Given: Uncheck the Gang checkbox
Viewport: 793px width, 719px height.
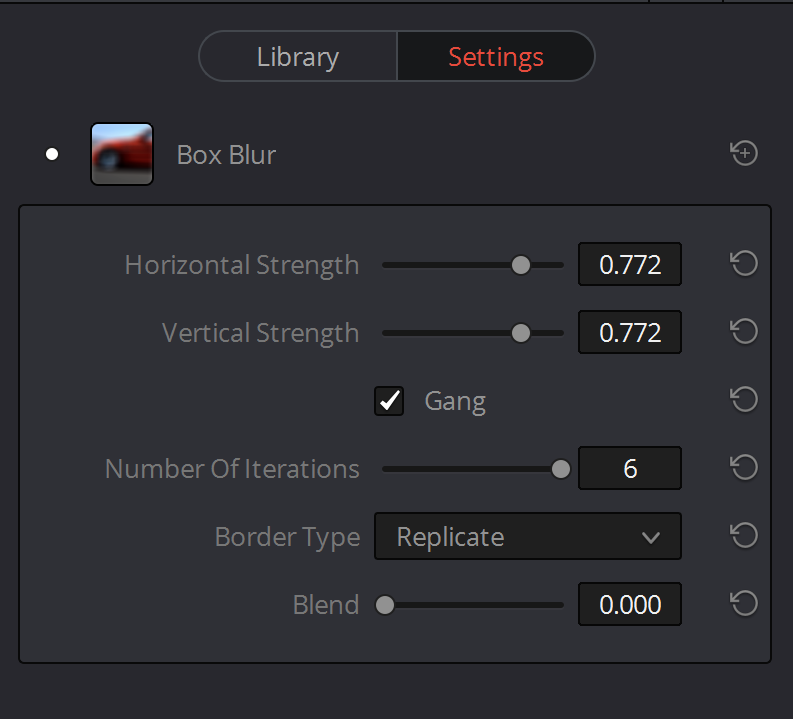Looking at the screenshot, I should click(389, 401).
